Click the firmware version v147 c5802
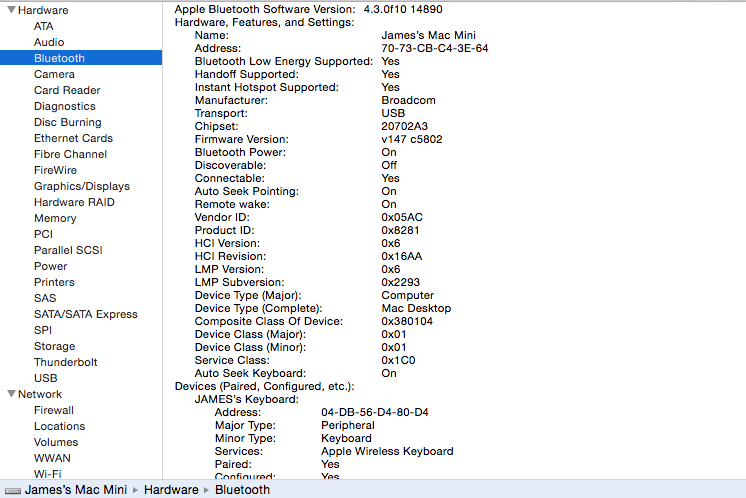Screen dimensions: 746x498 click(412, 139)
